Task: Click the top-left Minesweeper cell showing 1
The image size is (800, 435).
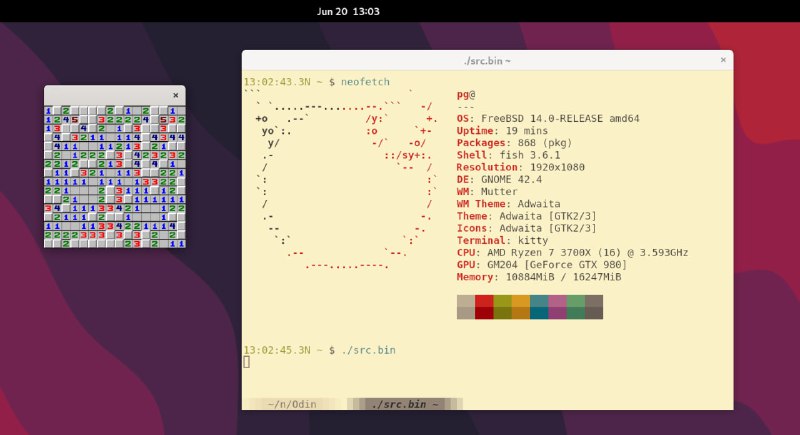Action: click(x=48, y=110)
